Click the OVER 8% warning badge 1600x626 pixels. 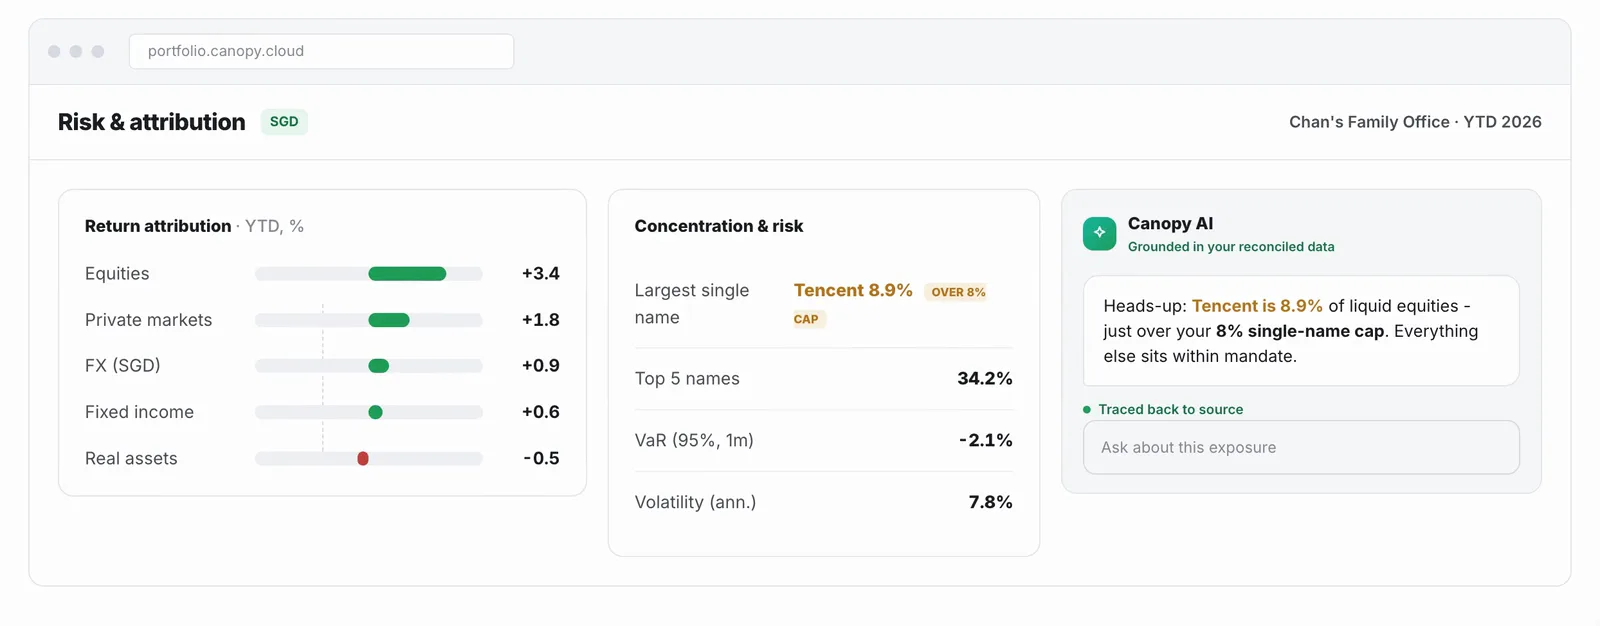958,292
